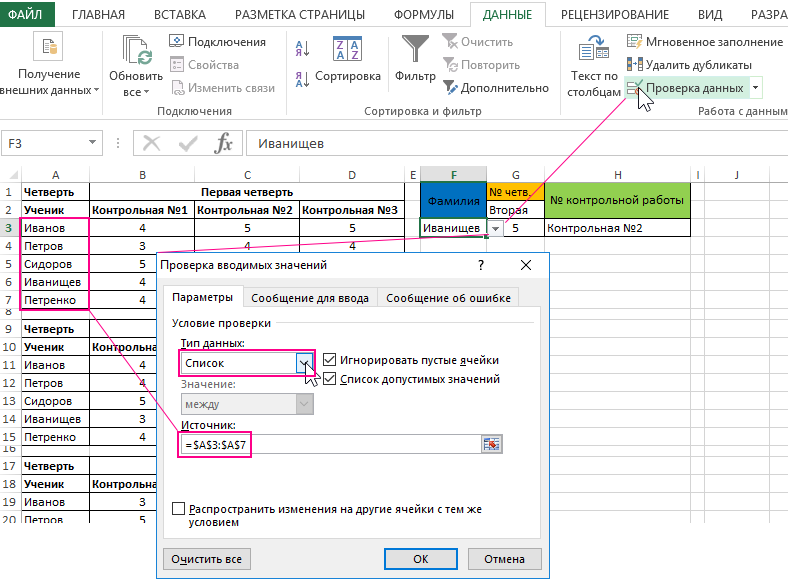Click the insert function fx icon
788x579 pixels.
click(x=224, y=143)
